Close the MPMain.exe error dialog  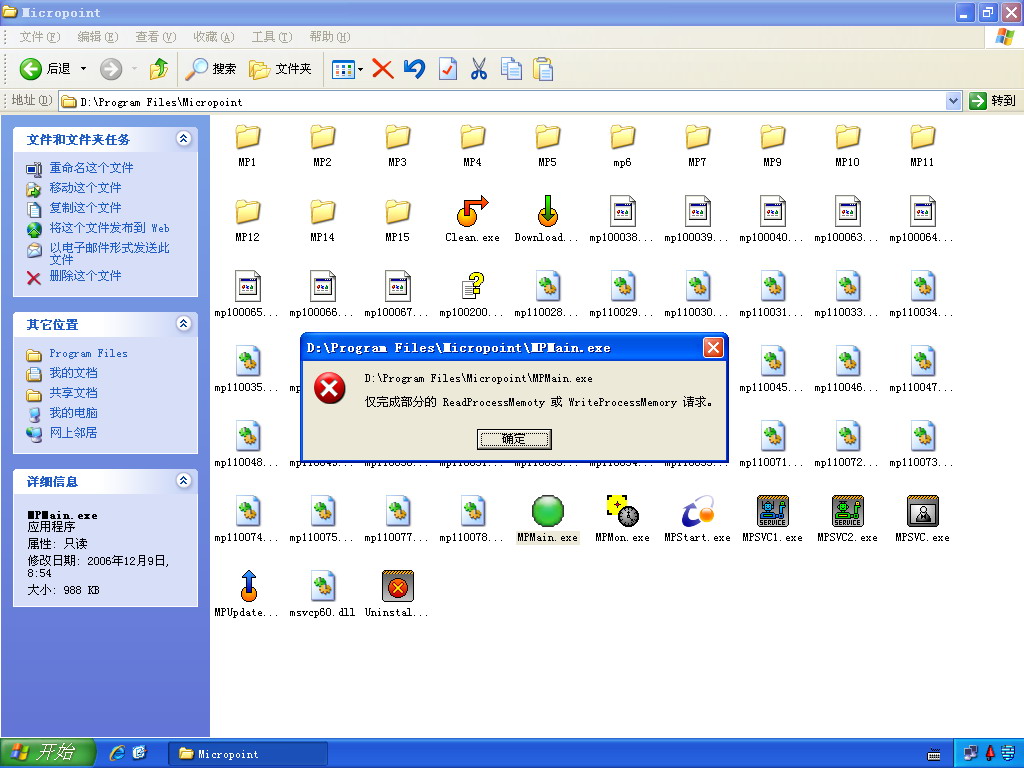tap(713, 347)
